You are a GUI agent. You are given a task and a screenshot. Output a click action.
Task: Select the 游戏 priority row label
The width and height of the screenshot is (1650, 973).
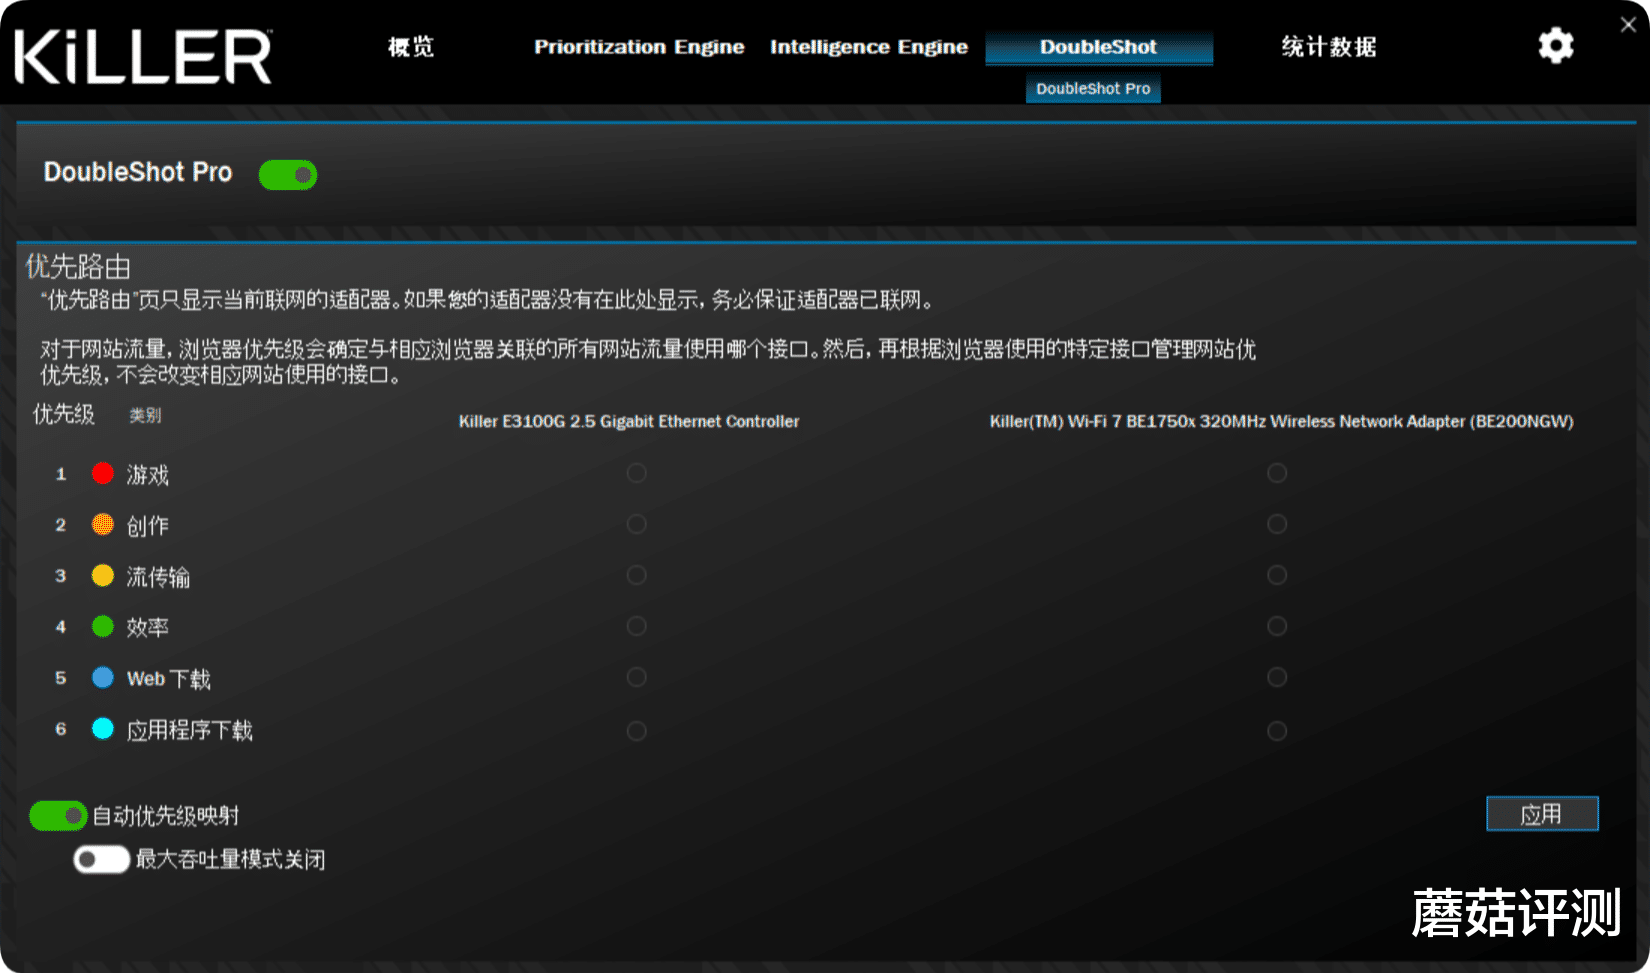coord(148,475)
